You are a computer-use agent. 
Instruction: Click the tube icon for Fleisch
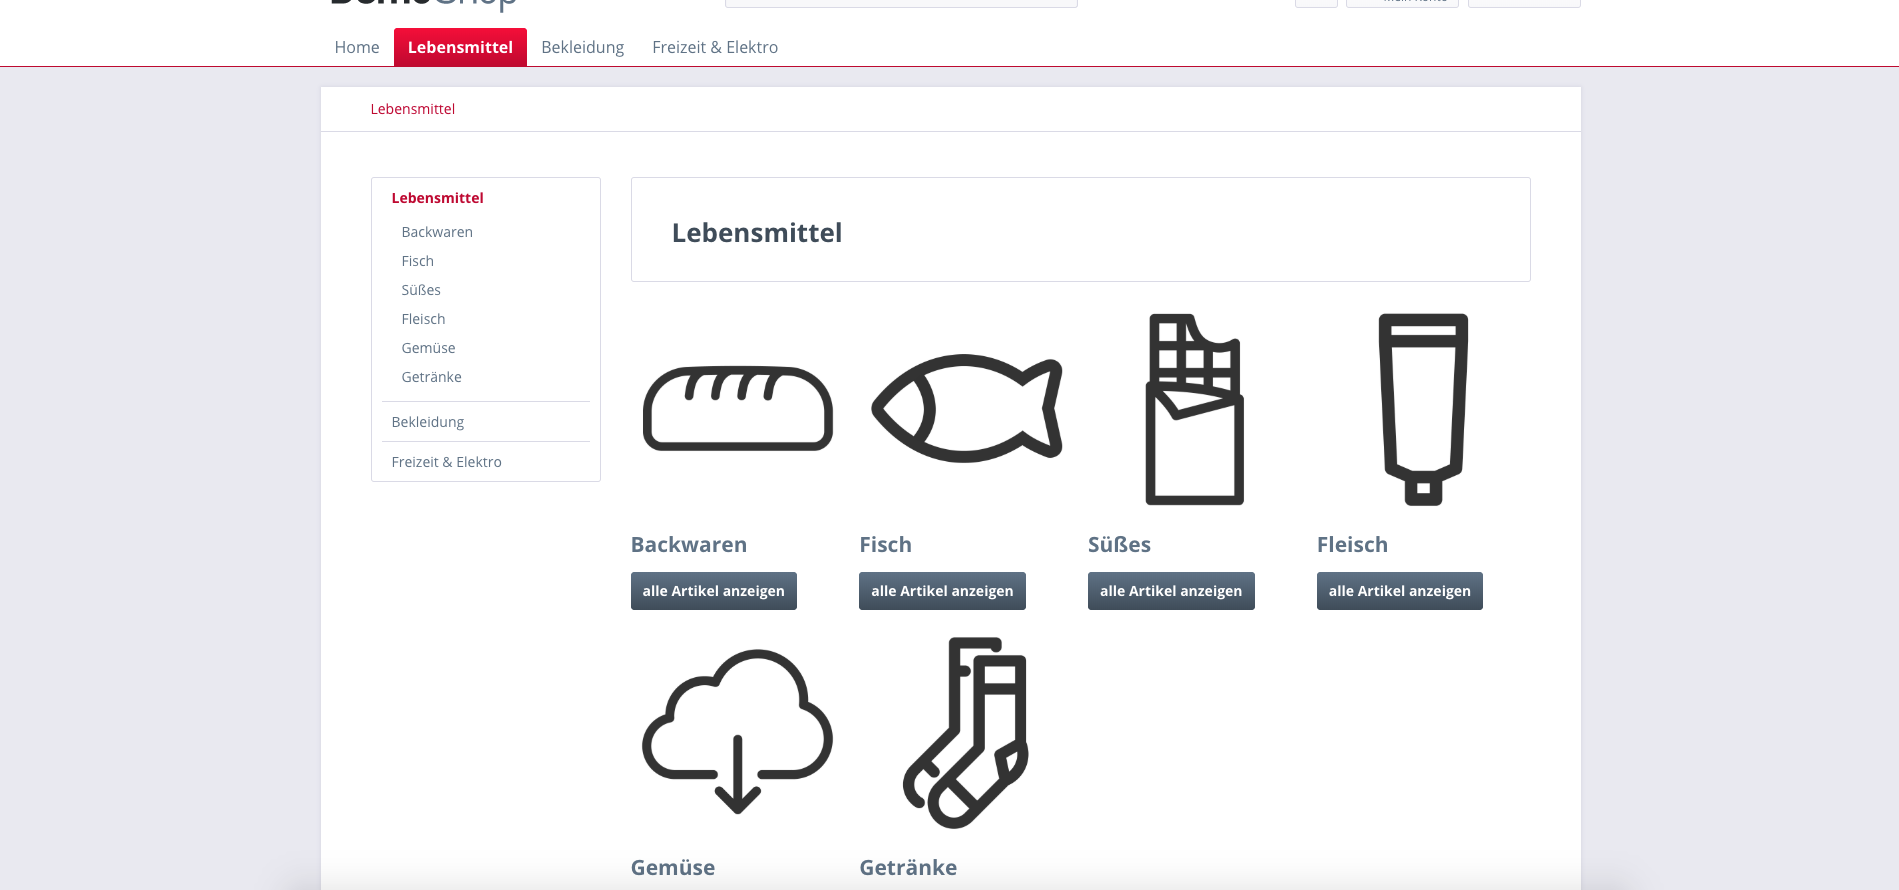tap(1423, 409)
